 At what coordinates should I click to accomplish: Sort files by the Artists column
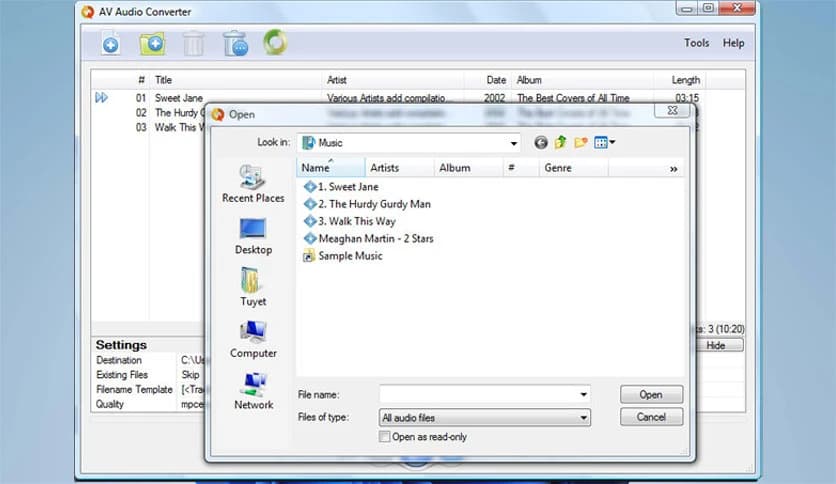click(x=399, y=167)
